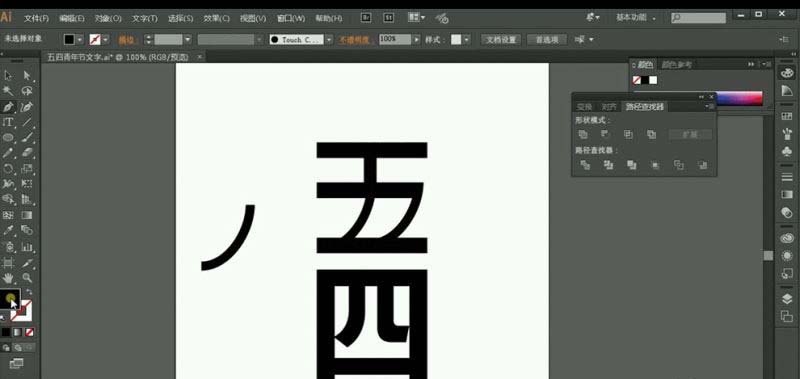Open the graphic style dropdown
The width and height of the screenshot is (800, 379).
tap(467, 39)
